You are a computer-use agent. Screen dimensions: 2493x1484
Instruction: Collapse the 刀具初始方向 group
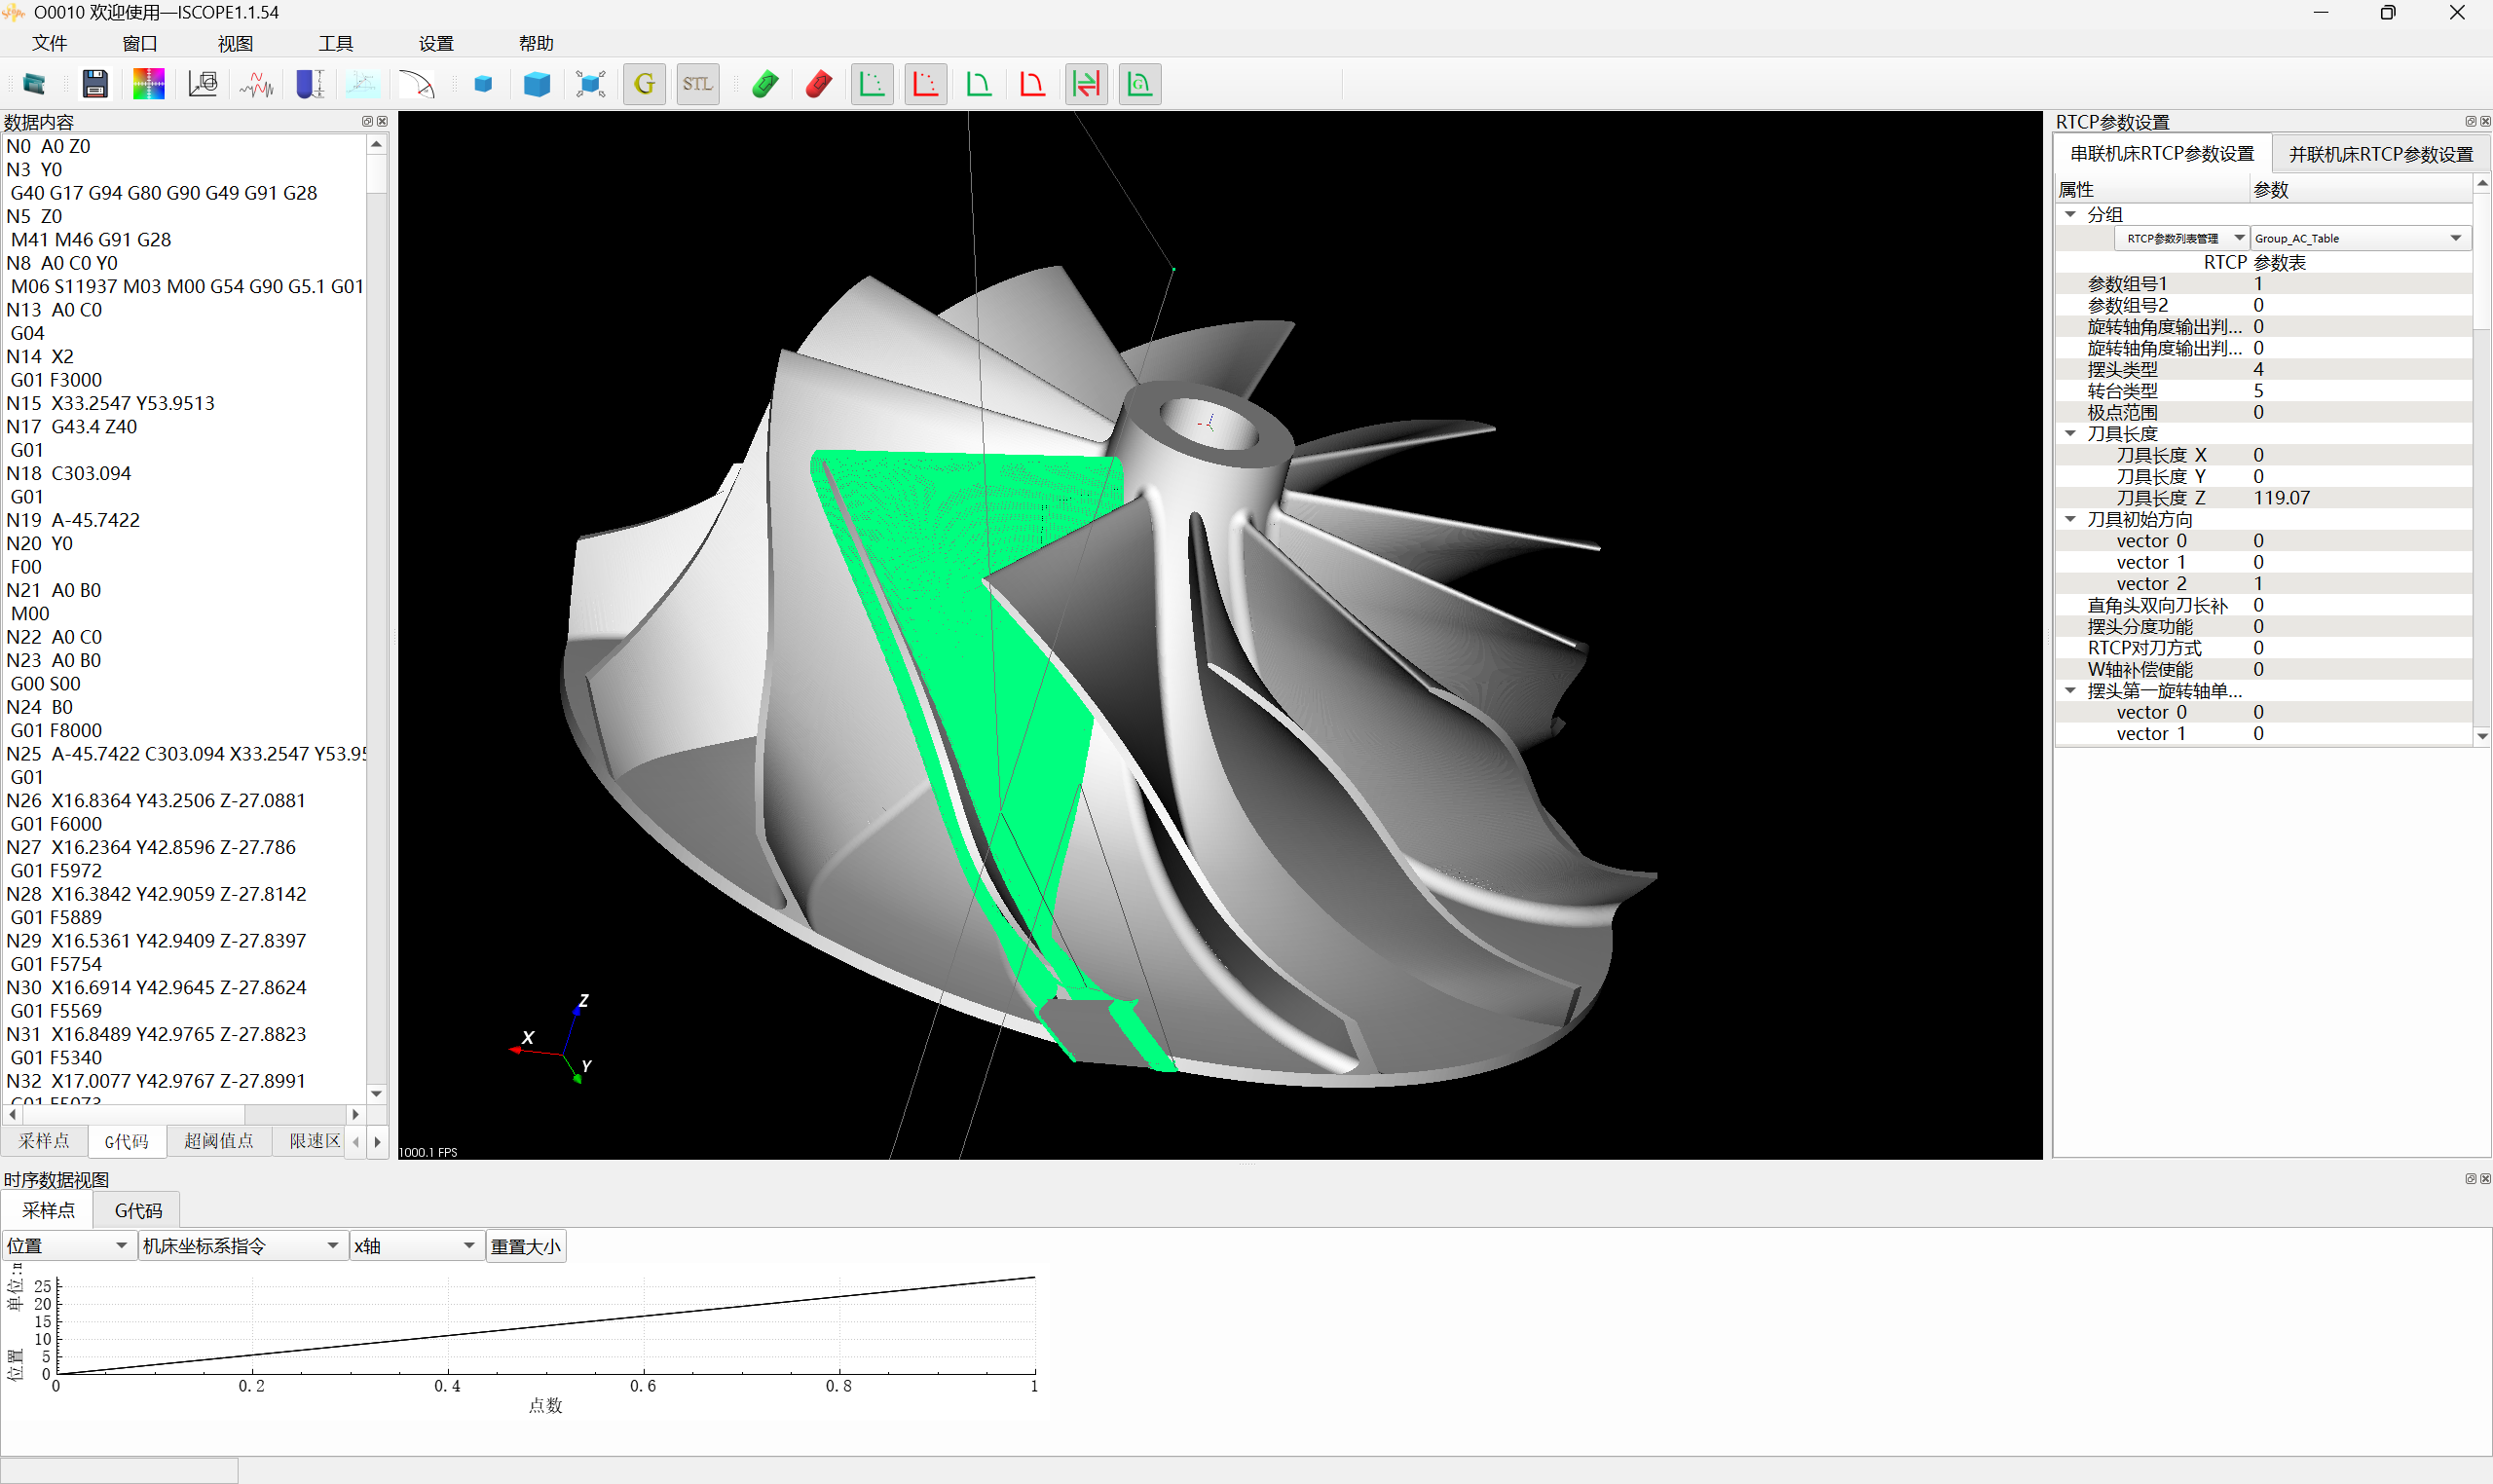pos(2070,519)
